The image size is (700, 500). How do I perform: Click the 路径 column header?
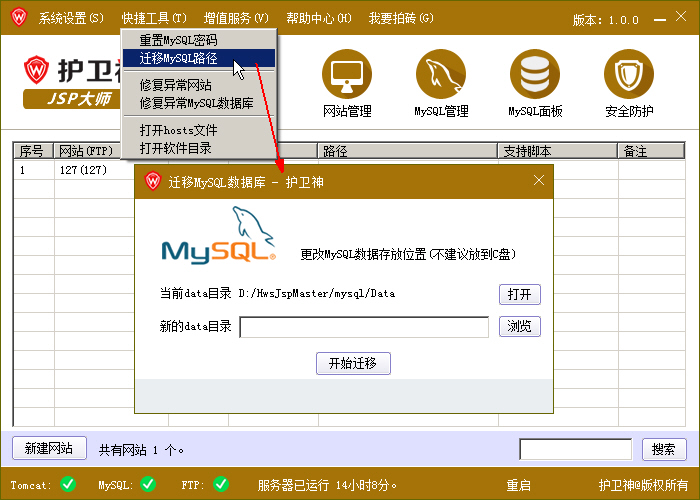(x=407, y=151)
